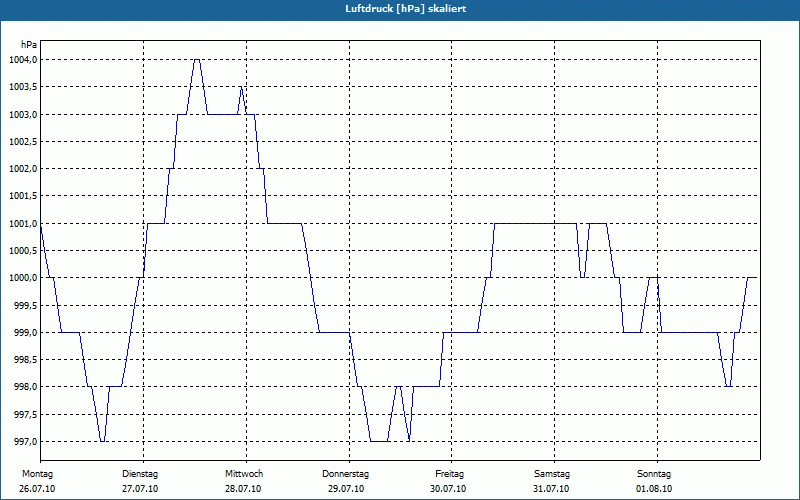
Task: Click the Samstag day label
Action: [552, 474]
